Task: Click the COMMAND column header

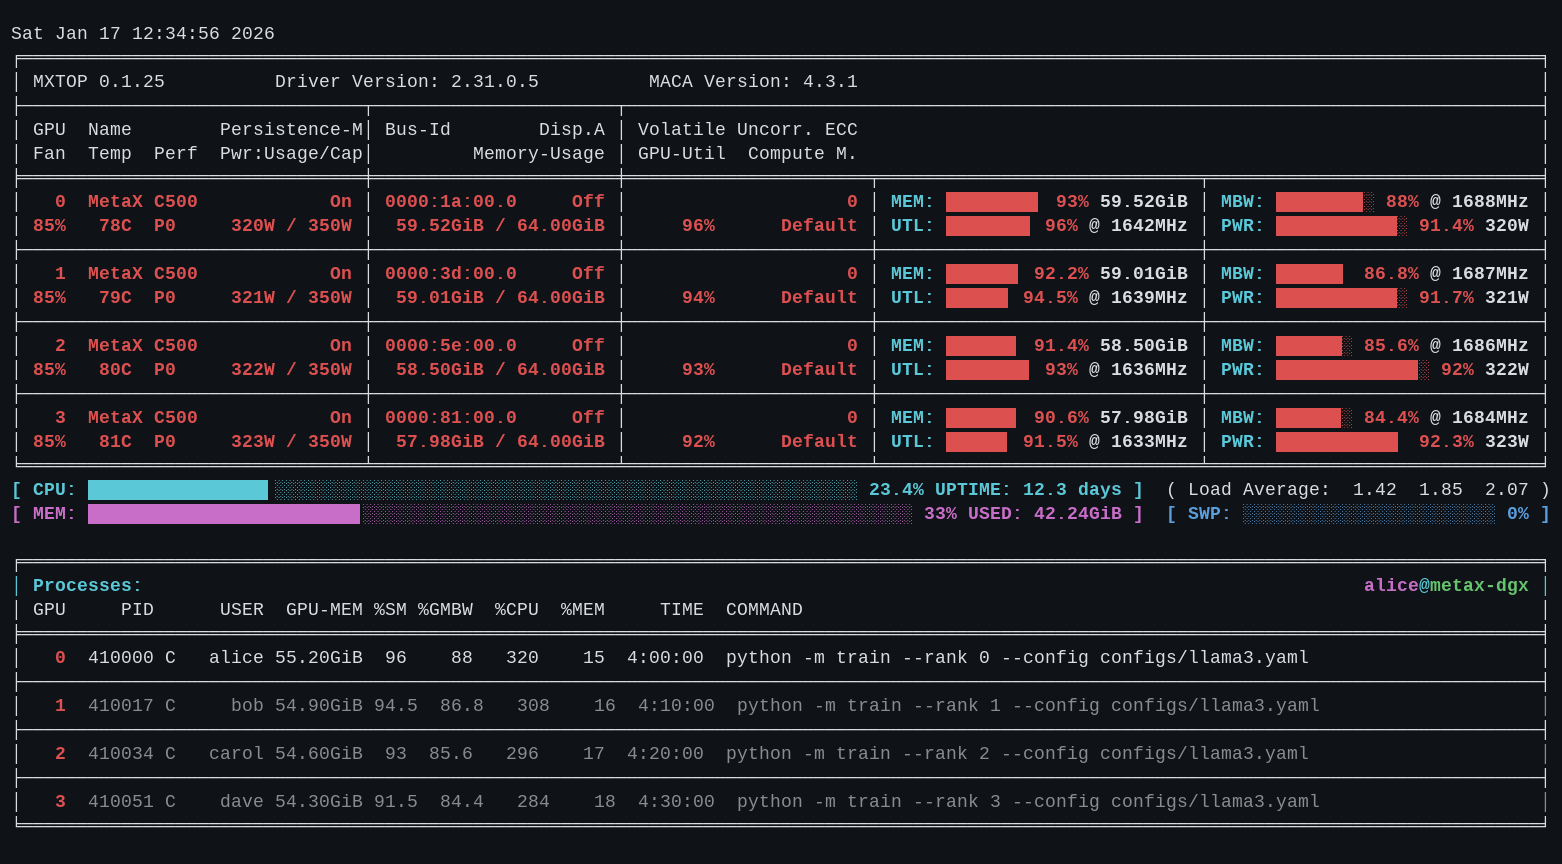Action: [764, 610]
